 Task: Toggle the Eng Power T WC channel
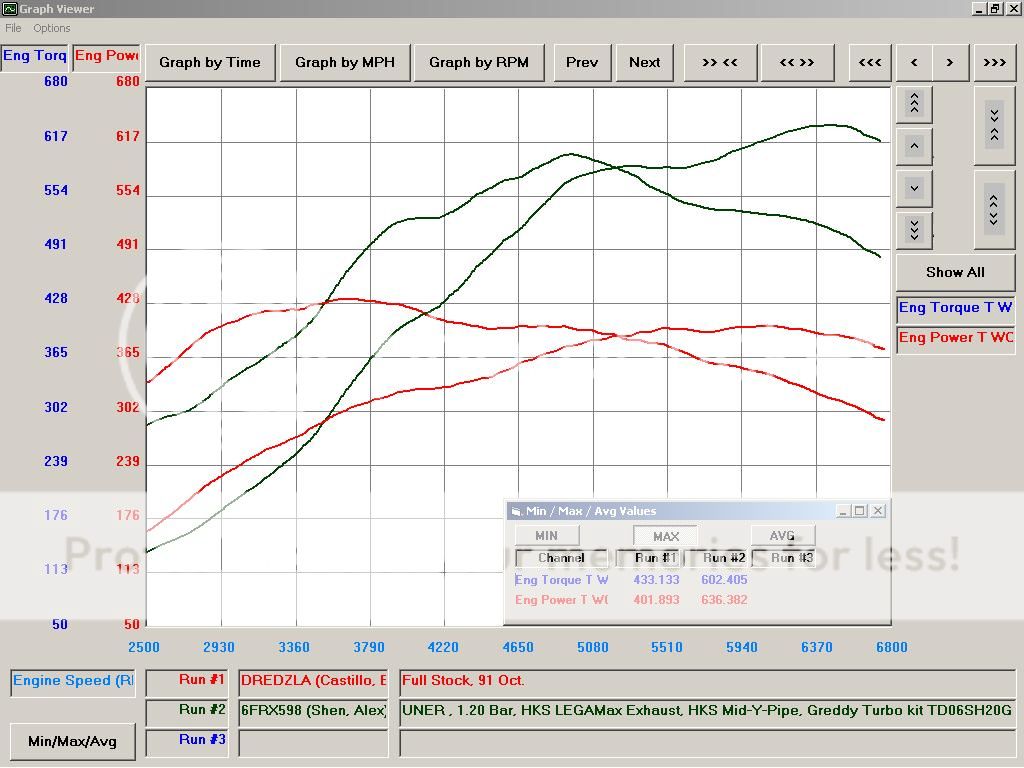(955, 337)
